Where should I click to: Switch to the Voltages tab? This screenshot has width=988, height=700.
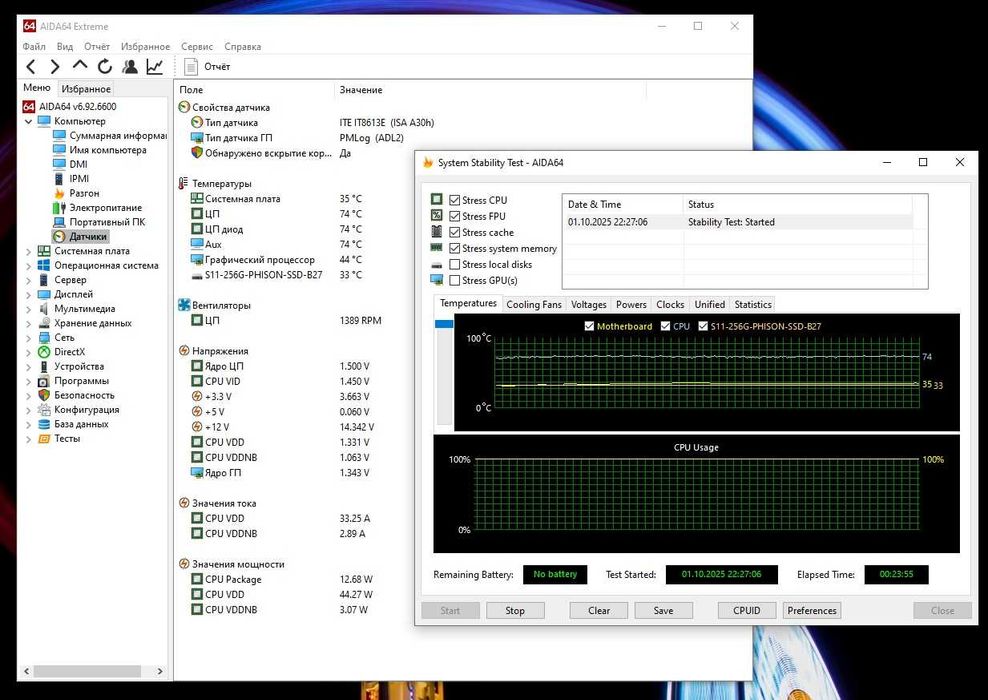coord(589,304)
